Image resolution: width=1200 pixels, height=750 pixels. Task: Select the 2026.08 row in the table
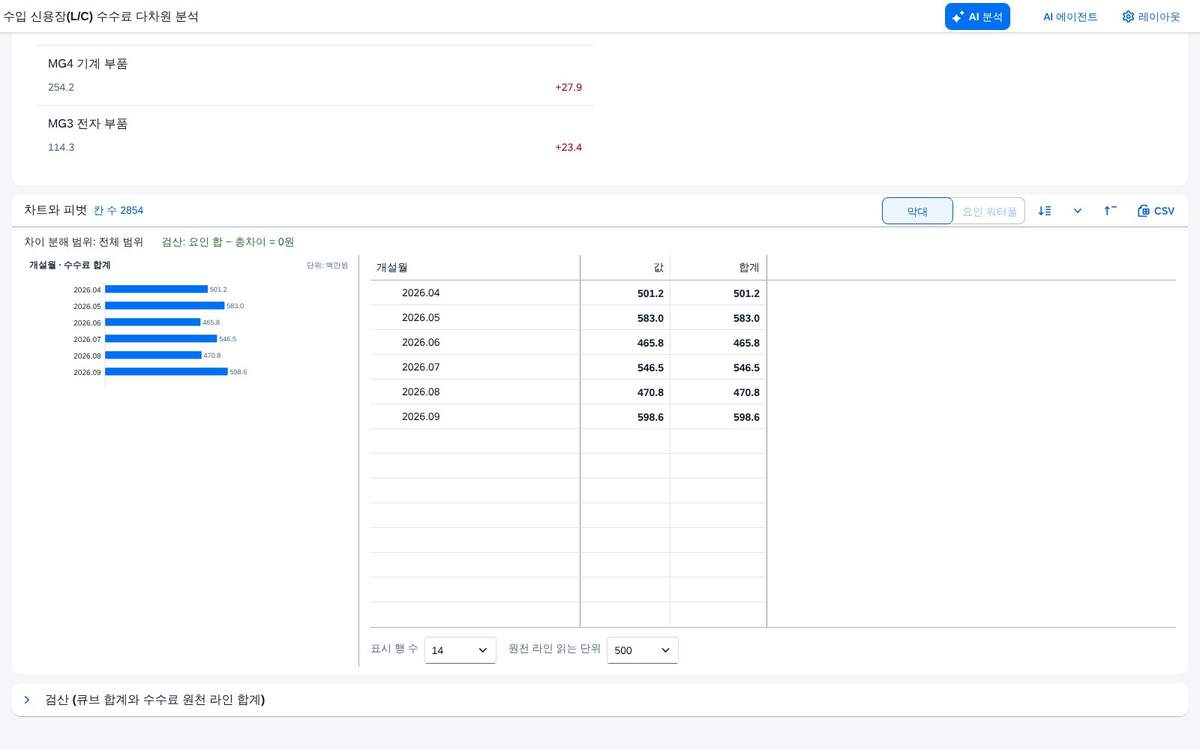click(x=568, y=392)
